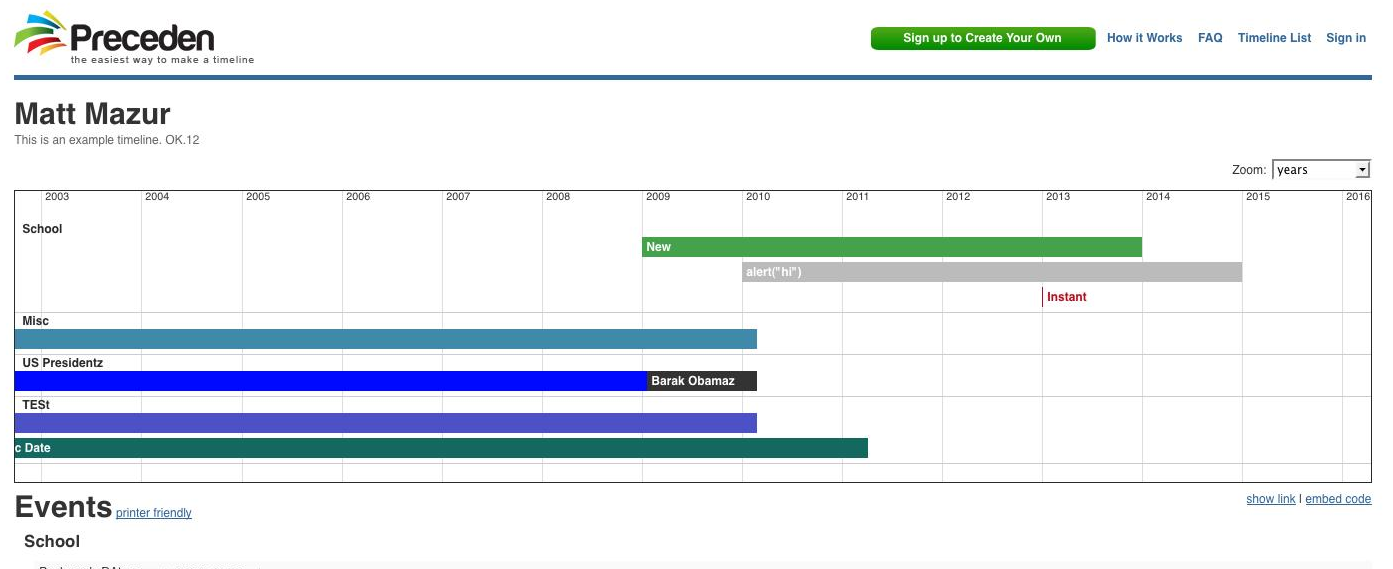Viewport: 1393px width, 569px height.
Task: Select the teal blue Misc event bar
Action: (385, 339)
